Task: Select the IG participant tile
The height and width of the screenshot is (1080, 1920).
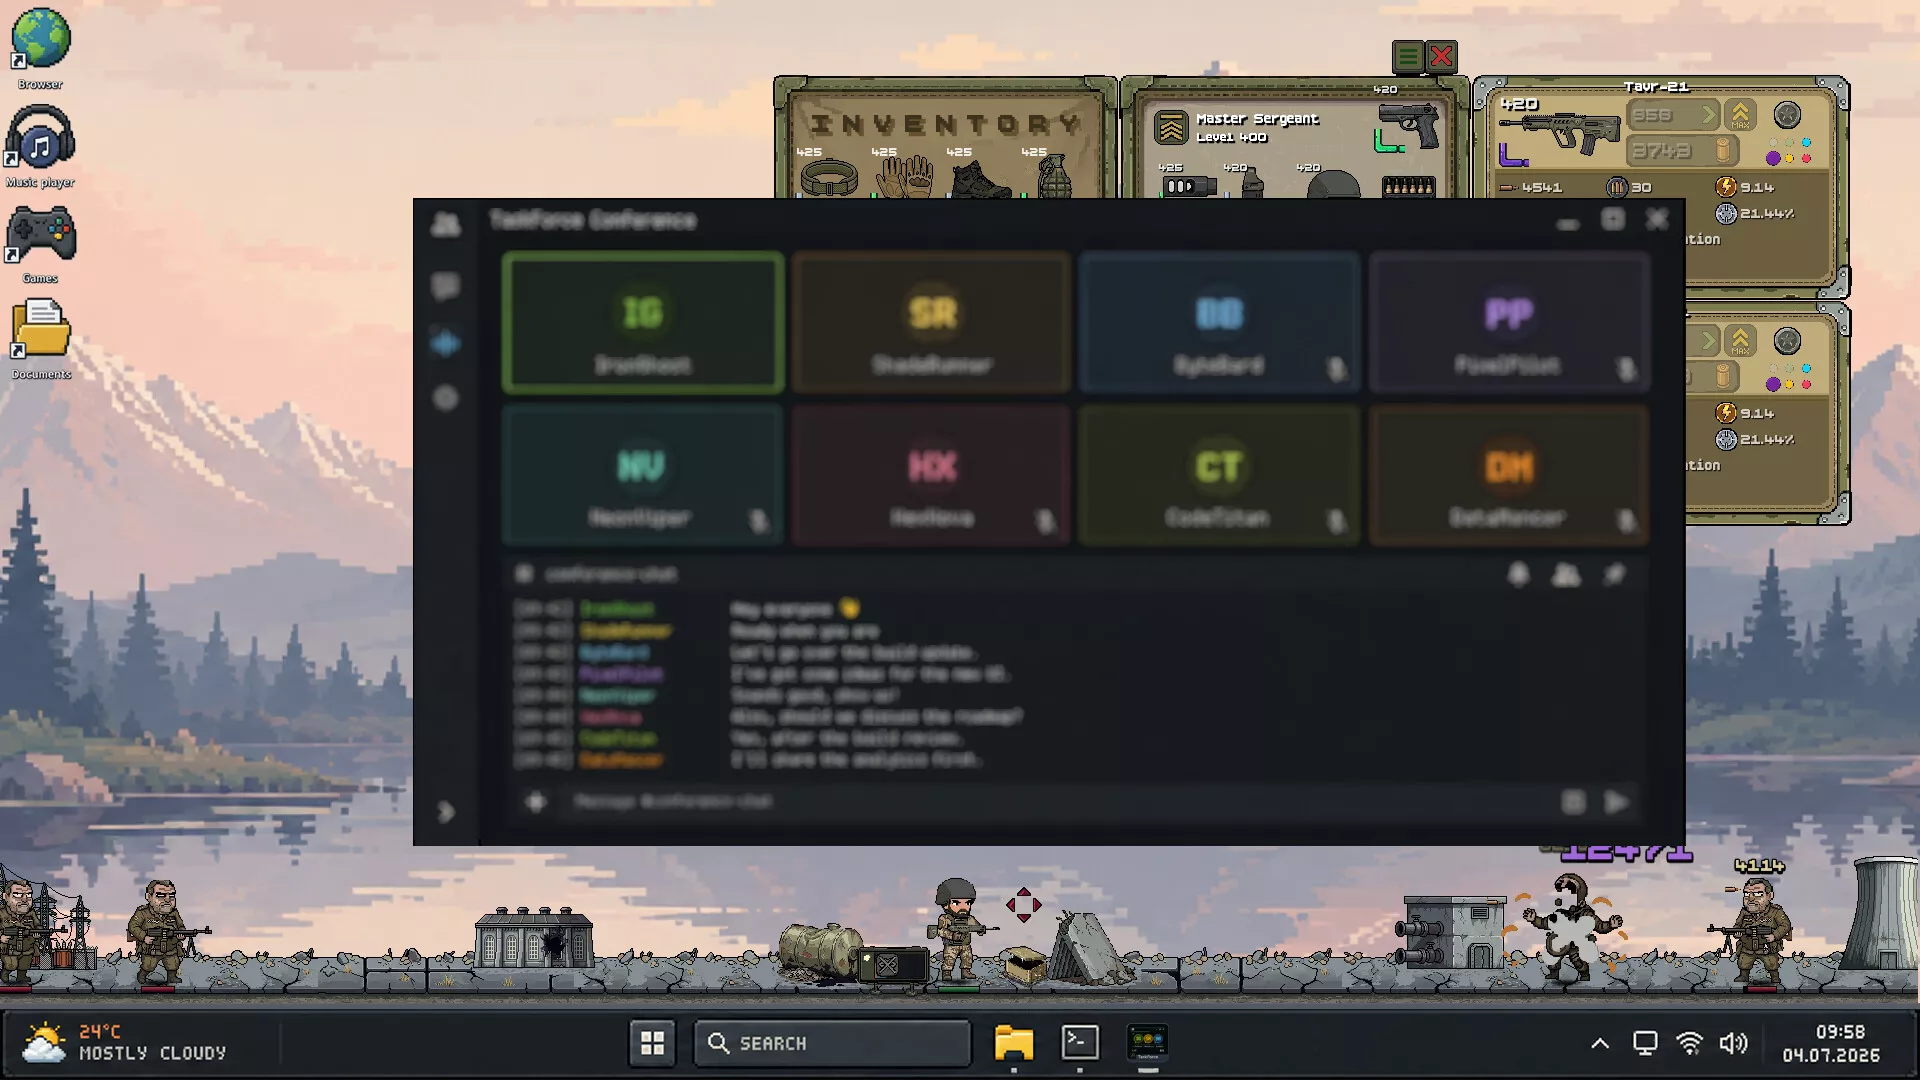Action: [x=643, y=322]
